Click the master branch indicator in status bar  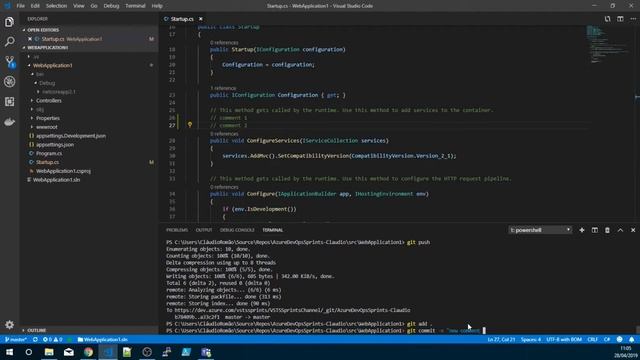pos(16,339)
